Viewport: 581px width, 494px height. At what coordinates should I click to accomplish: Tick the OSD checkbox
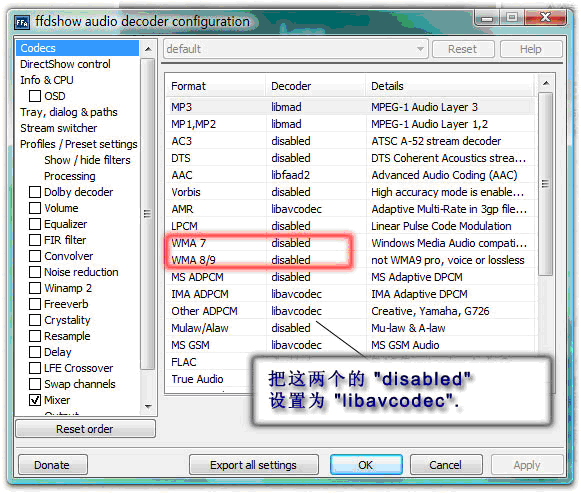pos(35,96)
